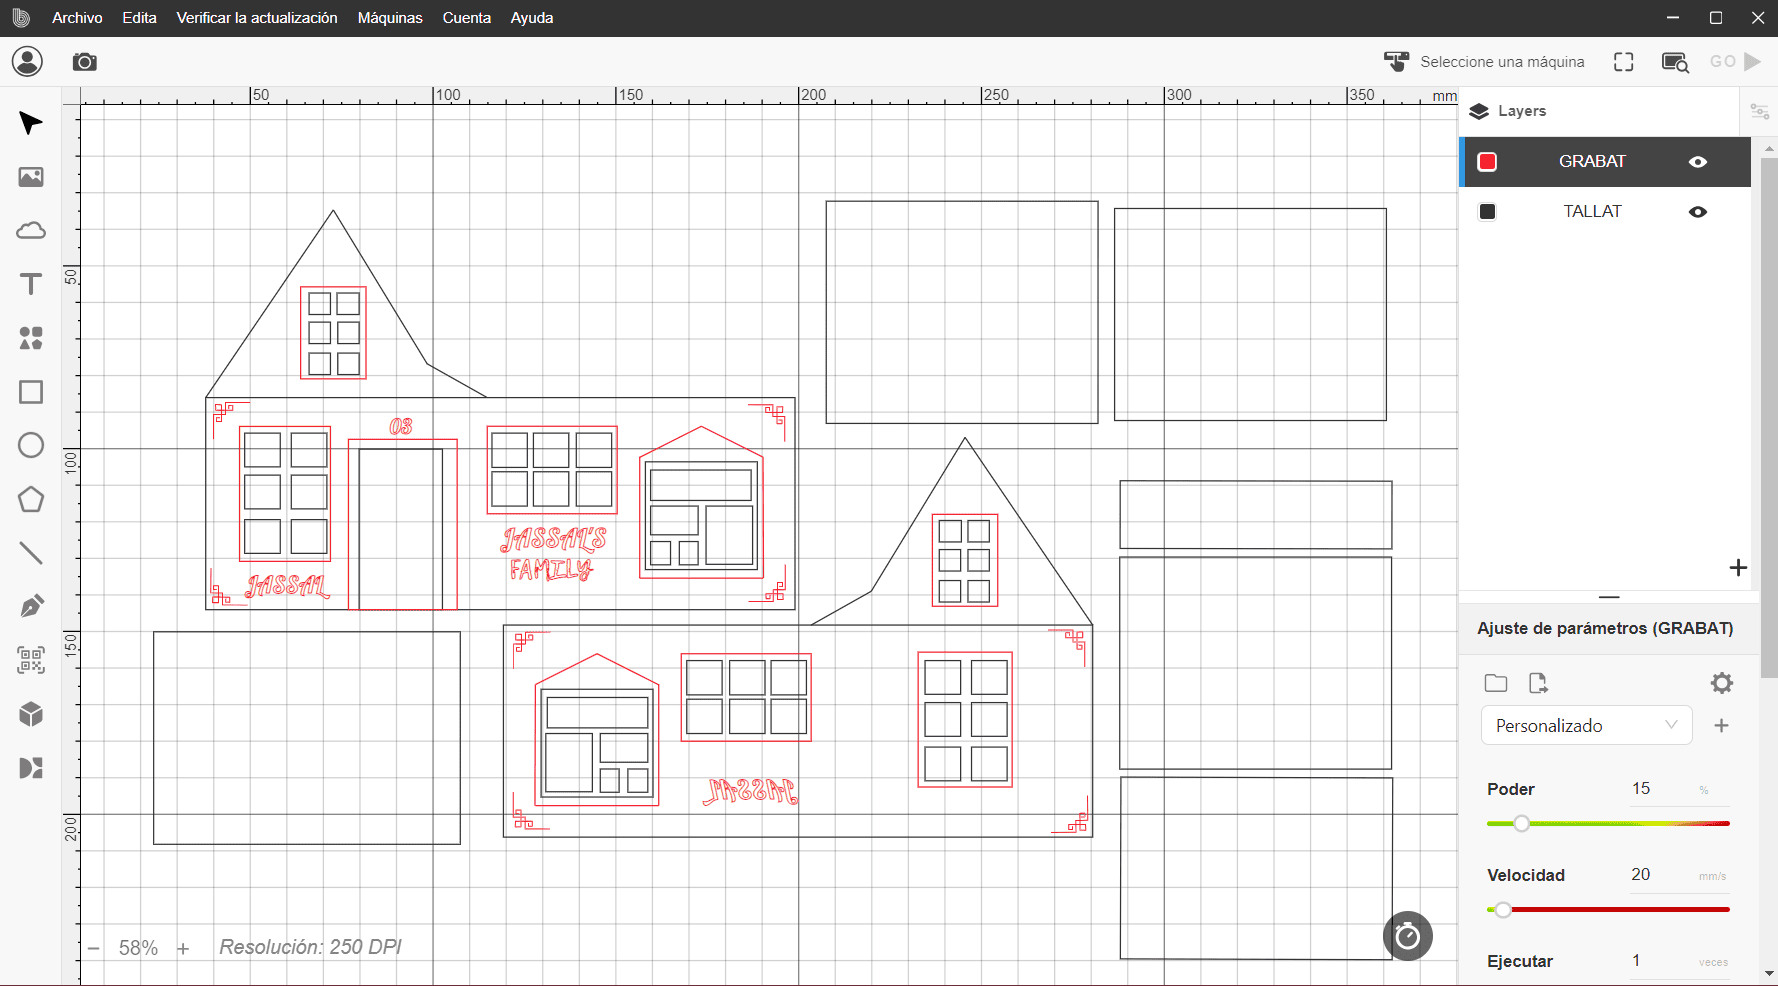Select the Text tool in left toolbar
The height and width of the screenshot is (986, 1778).
coord(31,285)
